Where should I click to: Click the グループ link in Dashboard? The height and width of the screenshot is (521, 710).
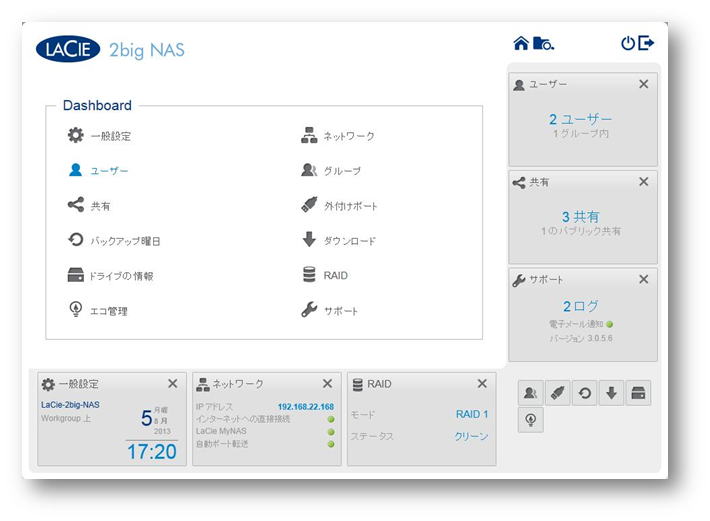(342, 171)
